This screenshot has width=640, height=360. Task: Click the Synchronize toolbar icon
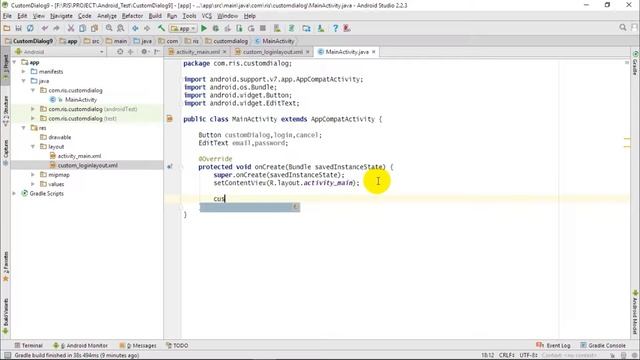click(30, 28)
